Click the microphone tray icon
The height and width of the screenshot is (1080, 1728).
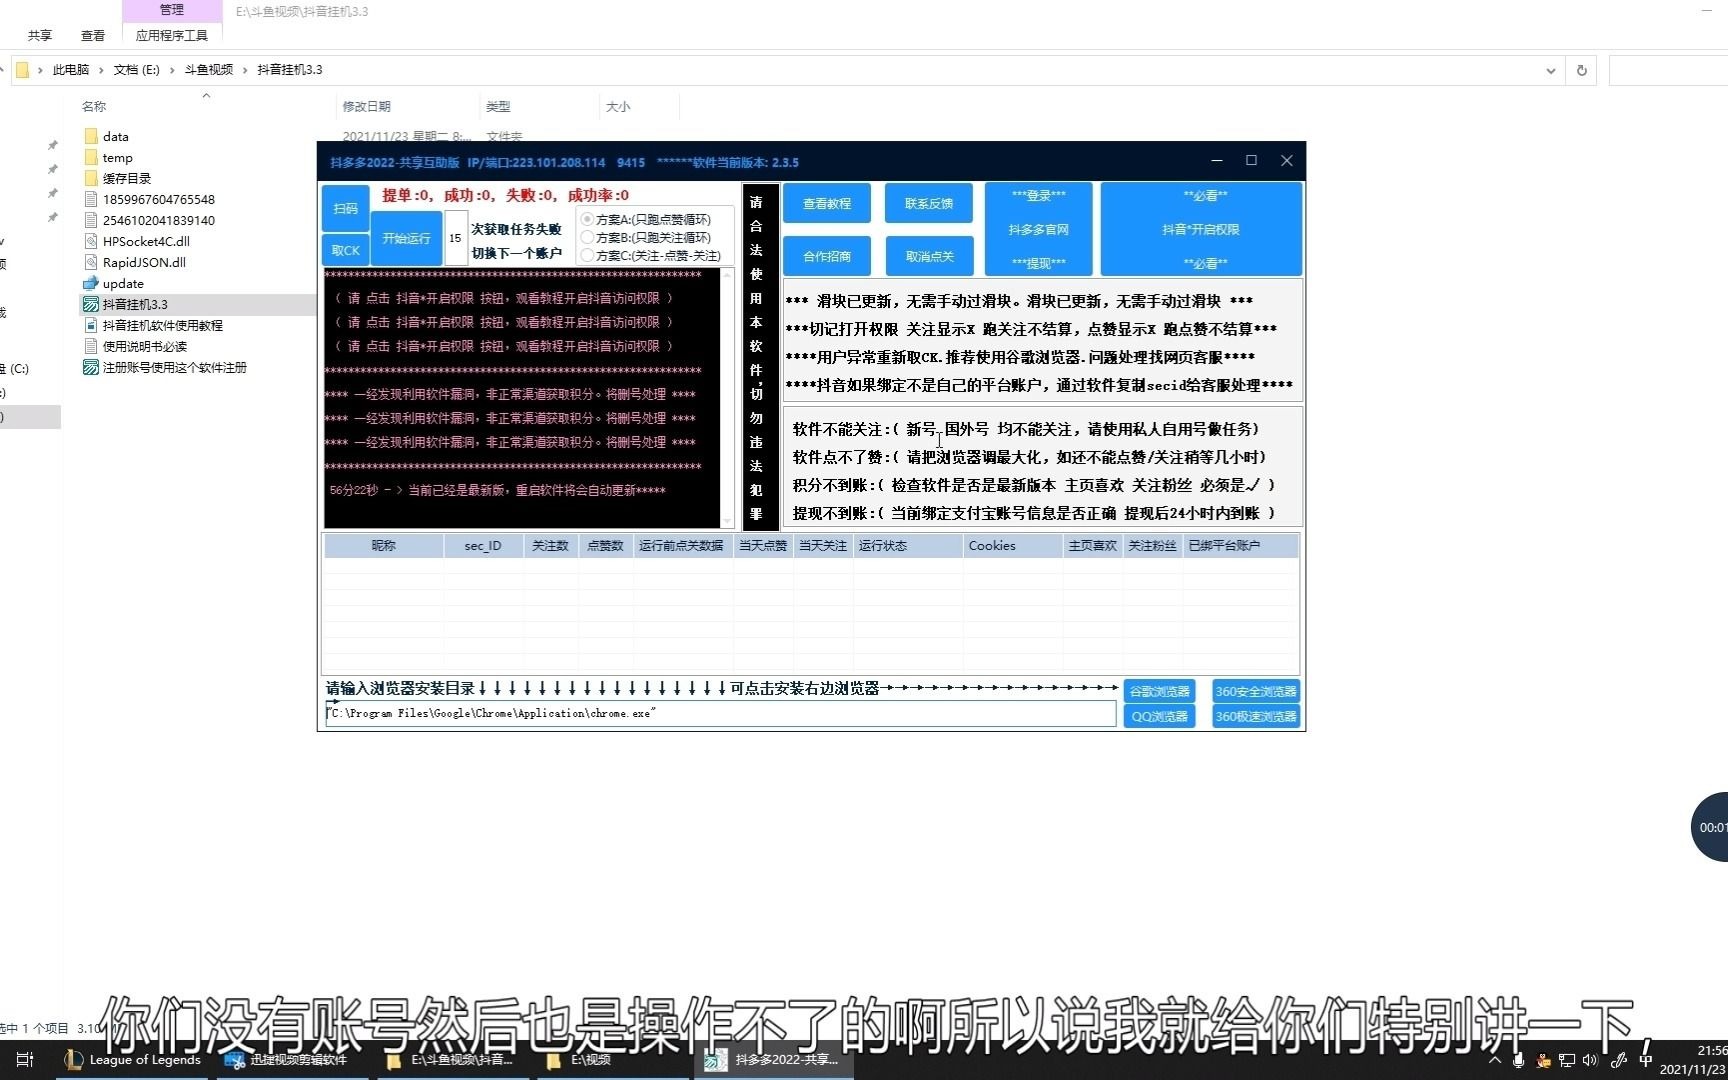(x=1519, y=1060)
